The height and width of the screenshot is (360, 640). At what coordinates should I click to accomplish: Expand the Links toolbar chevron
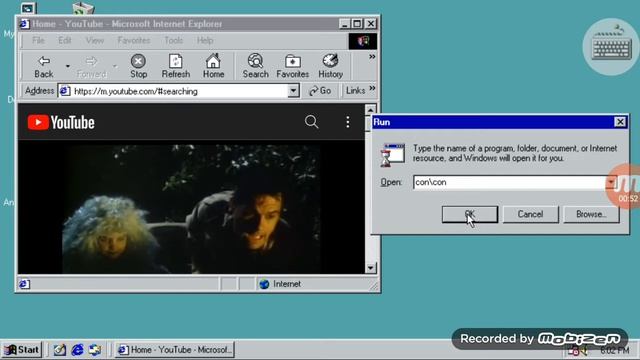click(372, 89)
